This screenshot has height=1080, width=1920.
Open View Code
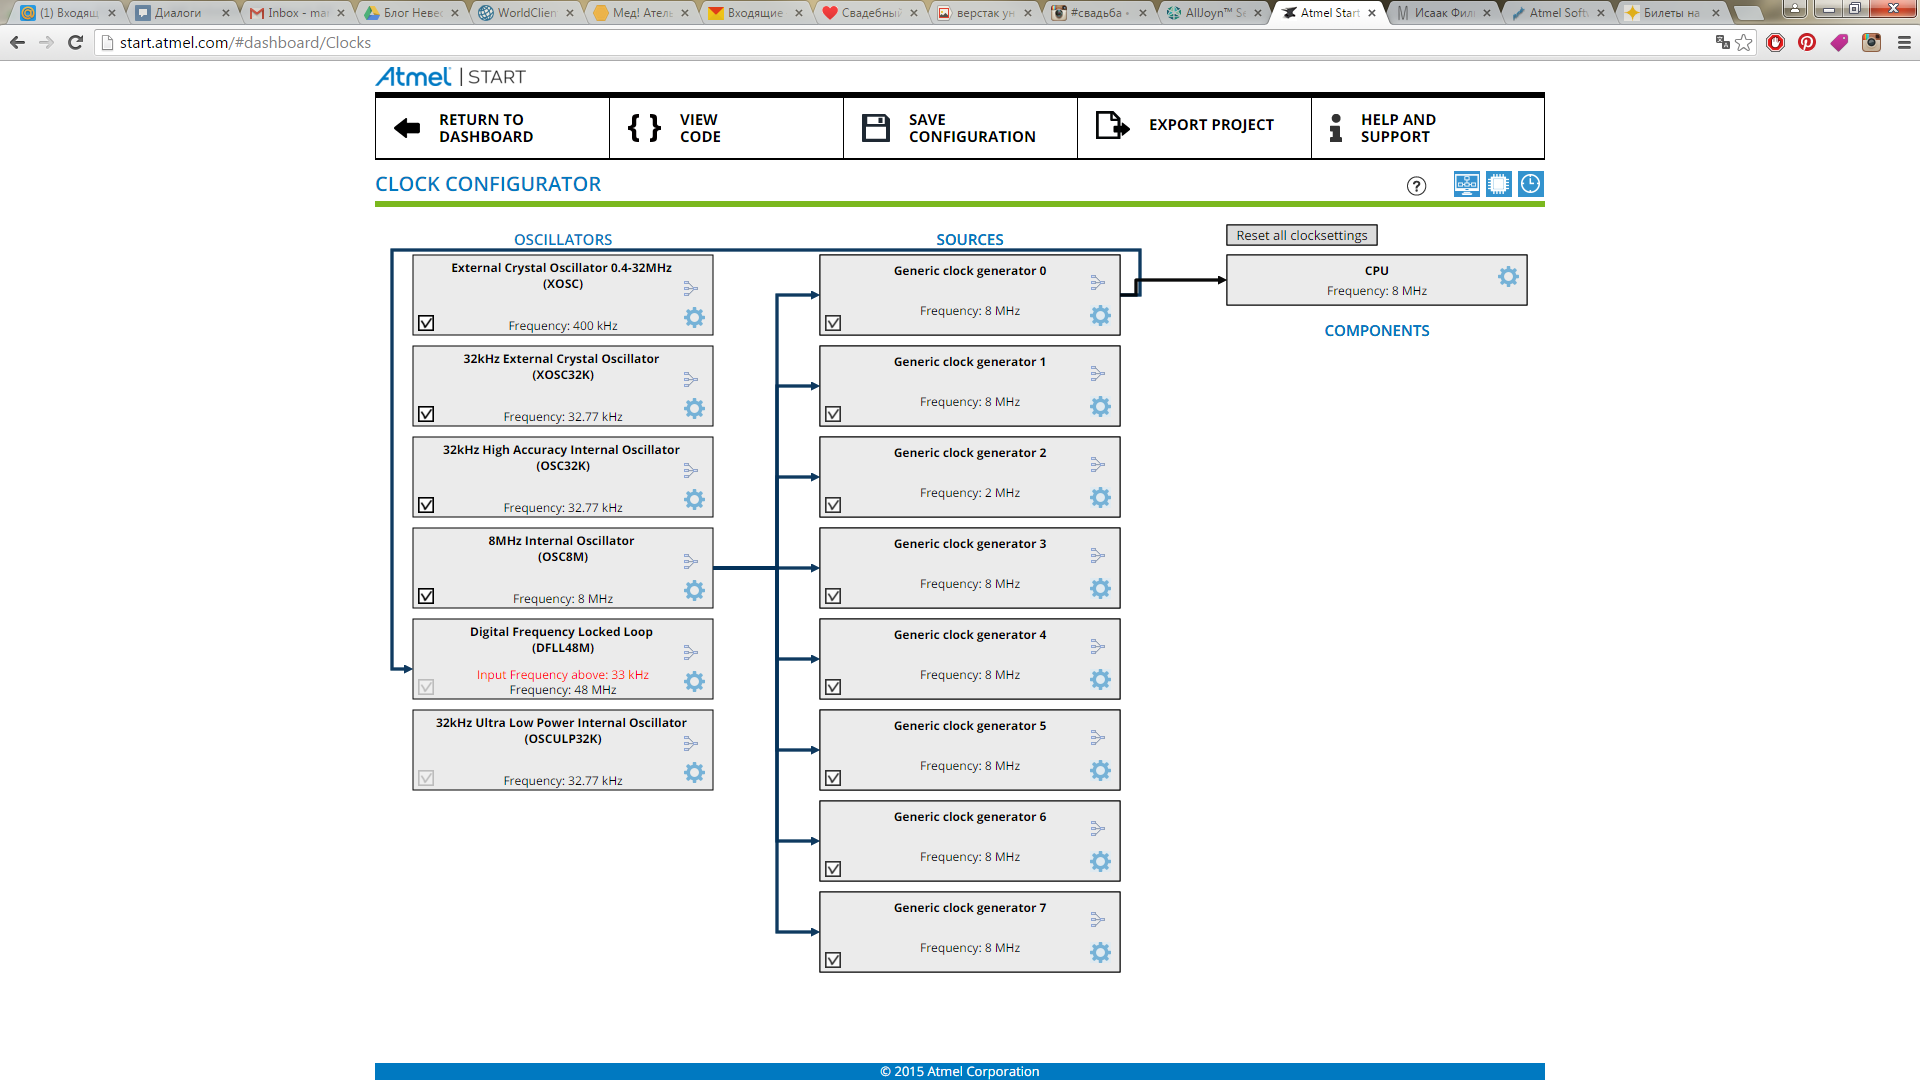[726, 128]
